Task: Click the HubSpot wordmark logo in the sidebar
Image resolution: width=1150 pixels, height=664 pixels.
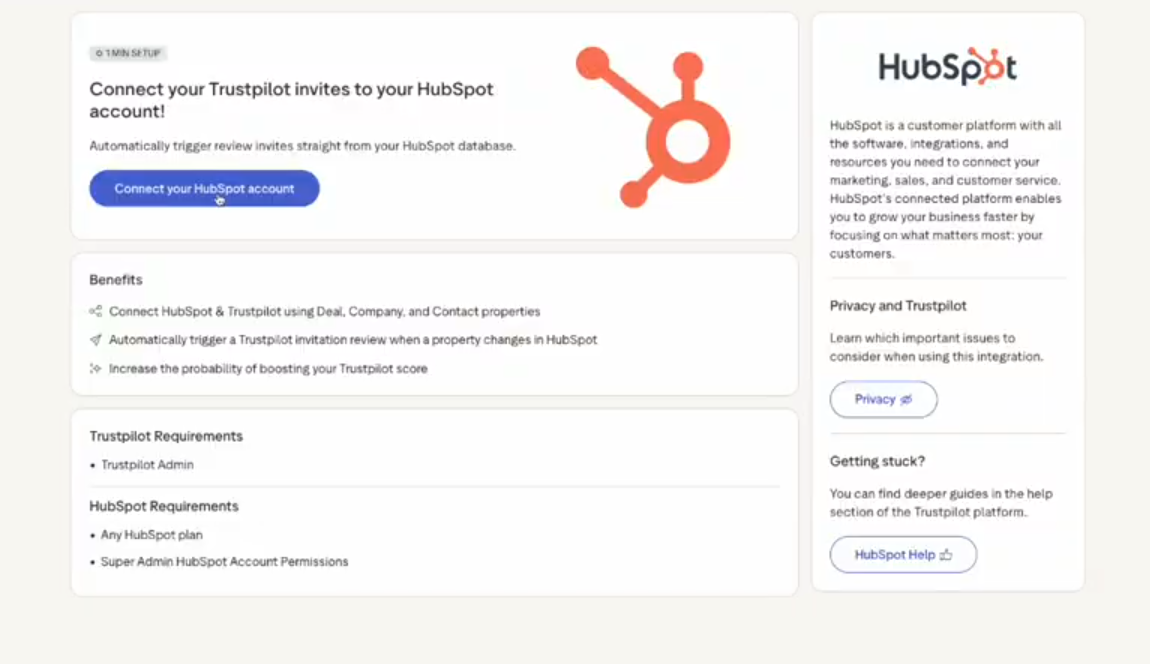Action: click(946, 69)
